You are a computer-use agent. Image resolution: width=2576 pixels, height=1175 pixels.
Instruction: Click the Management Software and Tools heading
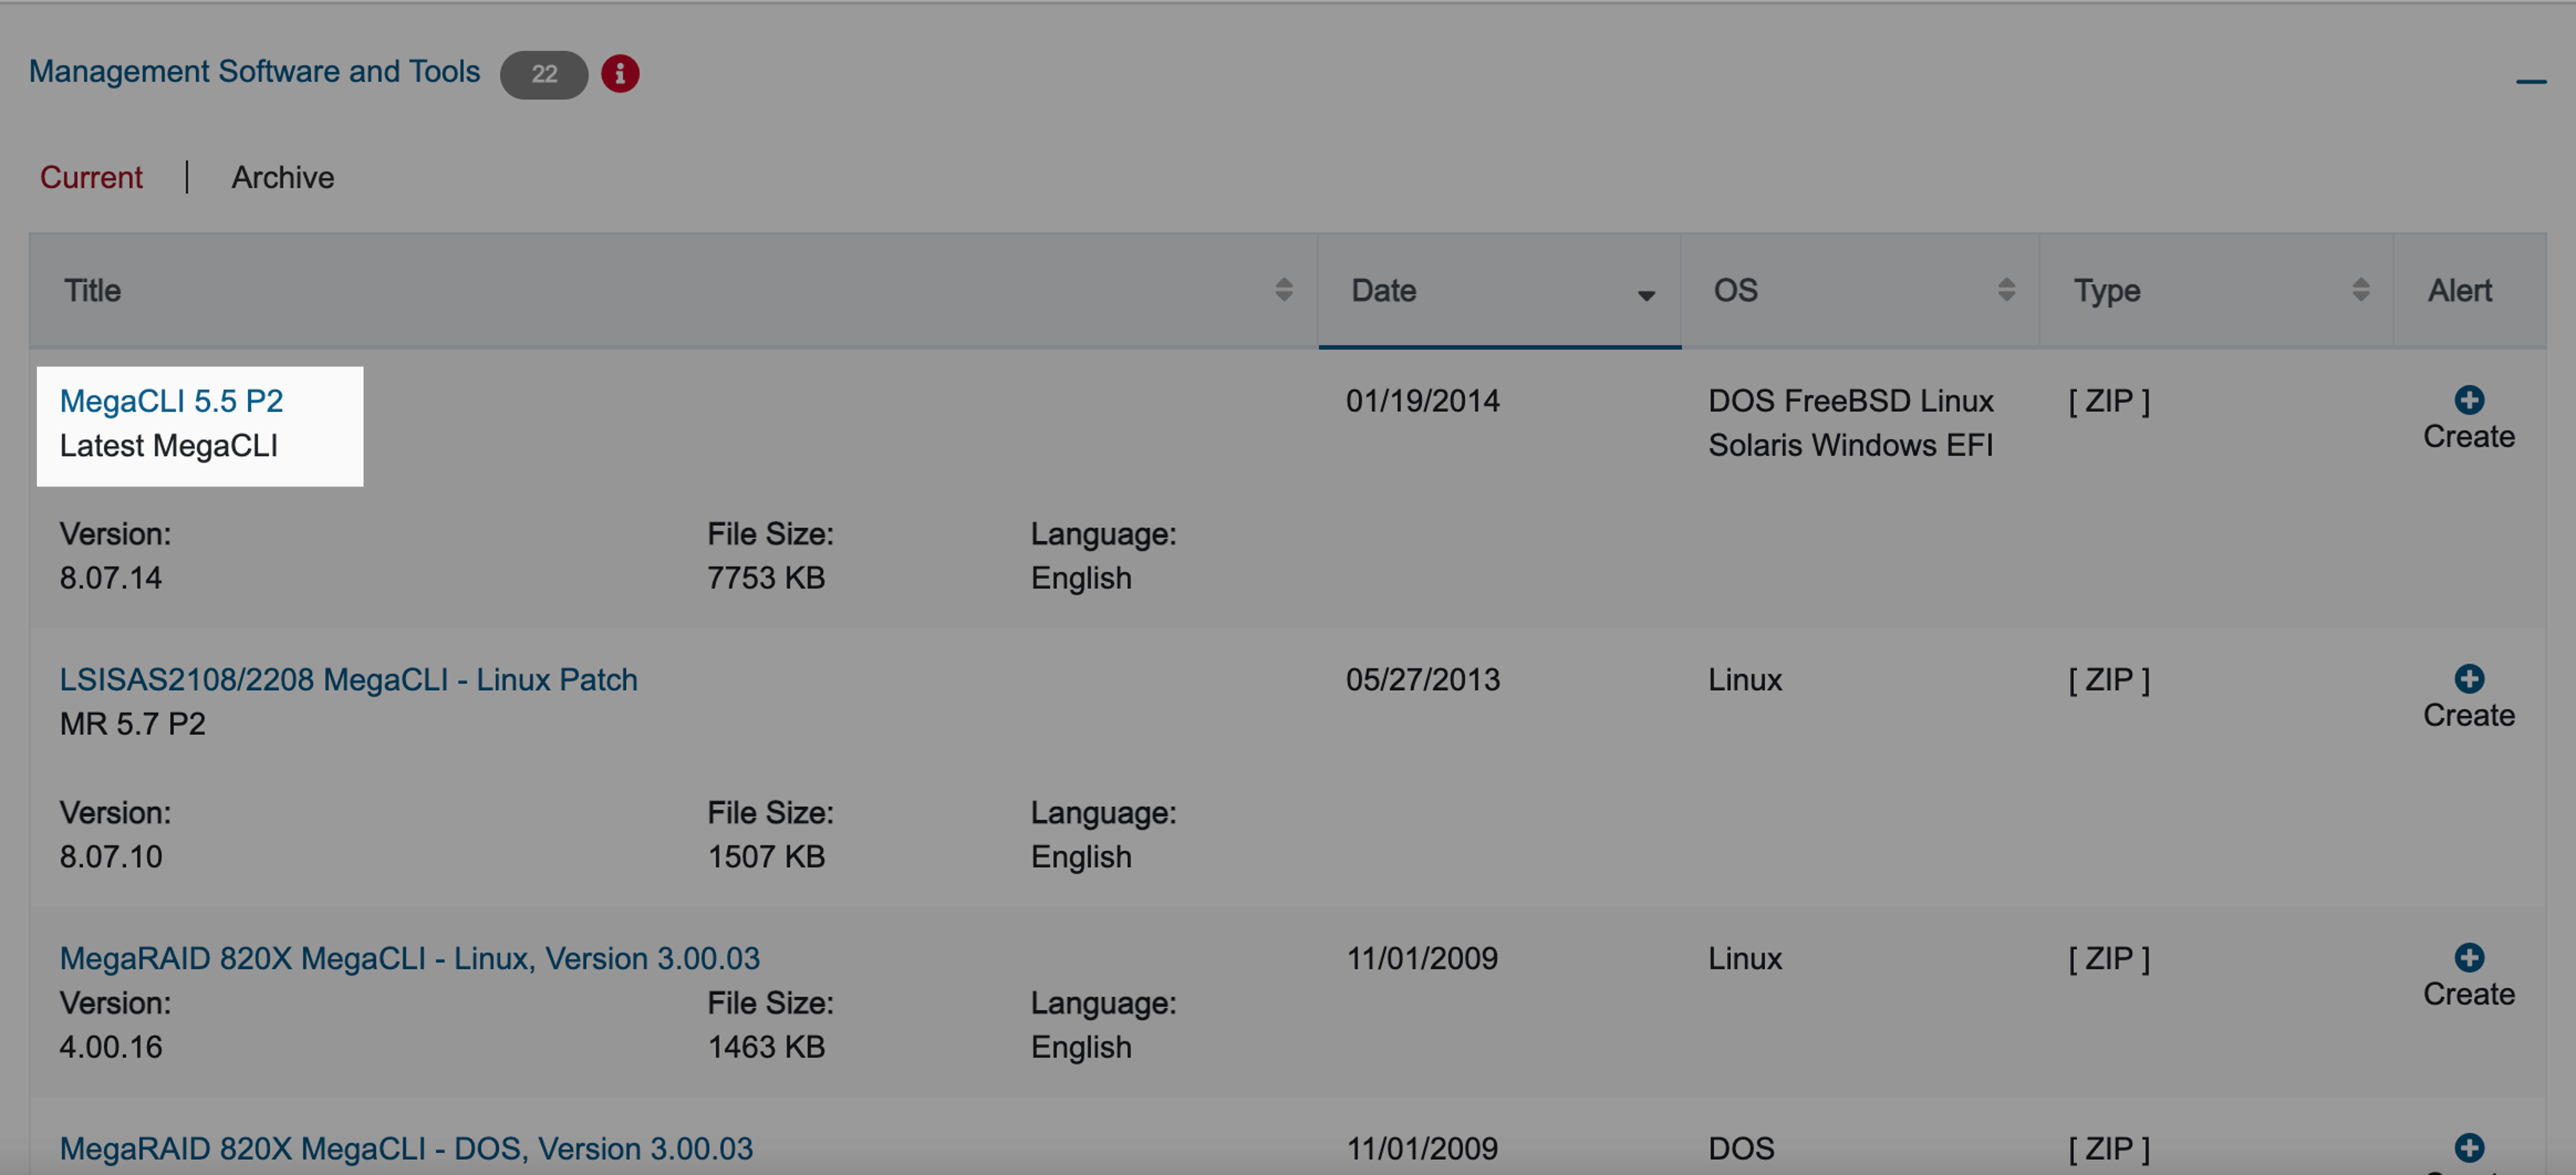254,72
